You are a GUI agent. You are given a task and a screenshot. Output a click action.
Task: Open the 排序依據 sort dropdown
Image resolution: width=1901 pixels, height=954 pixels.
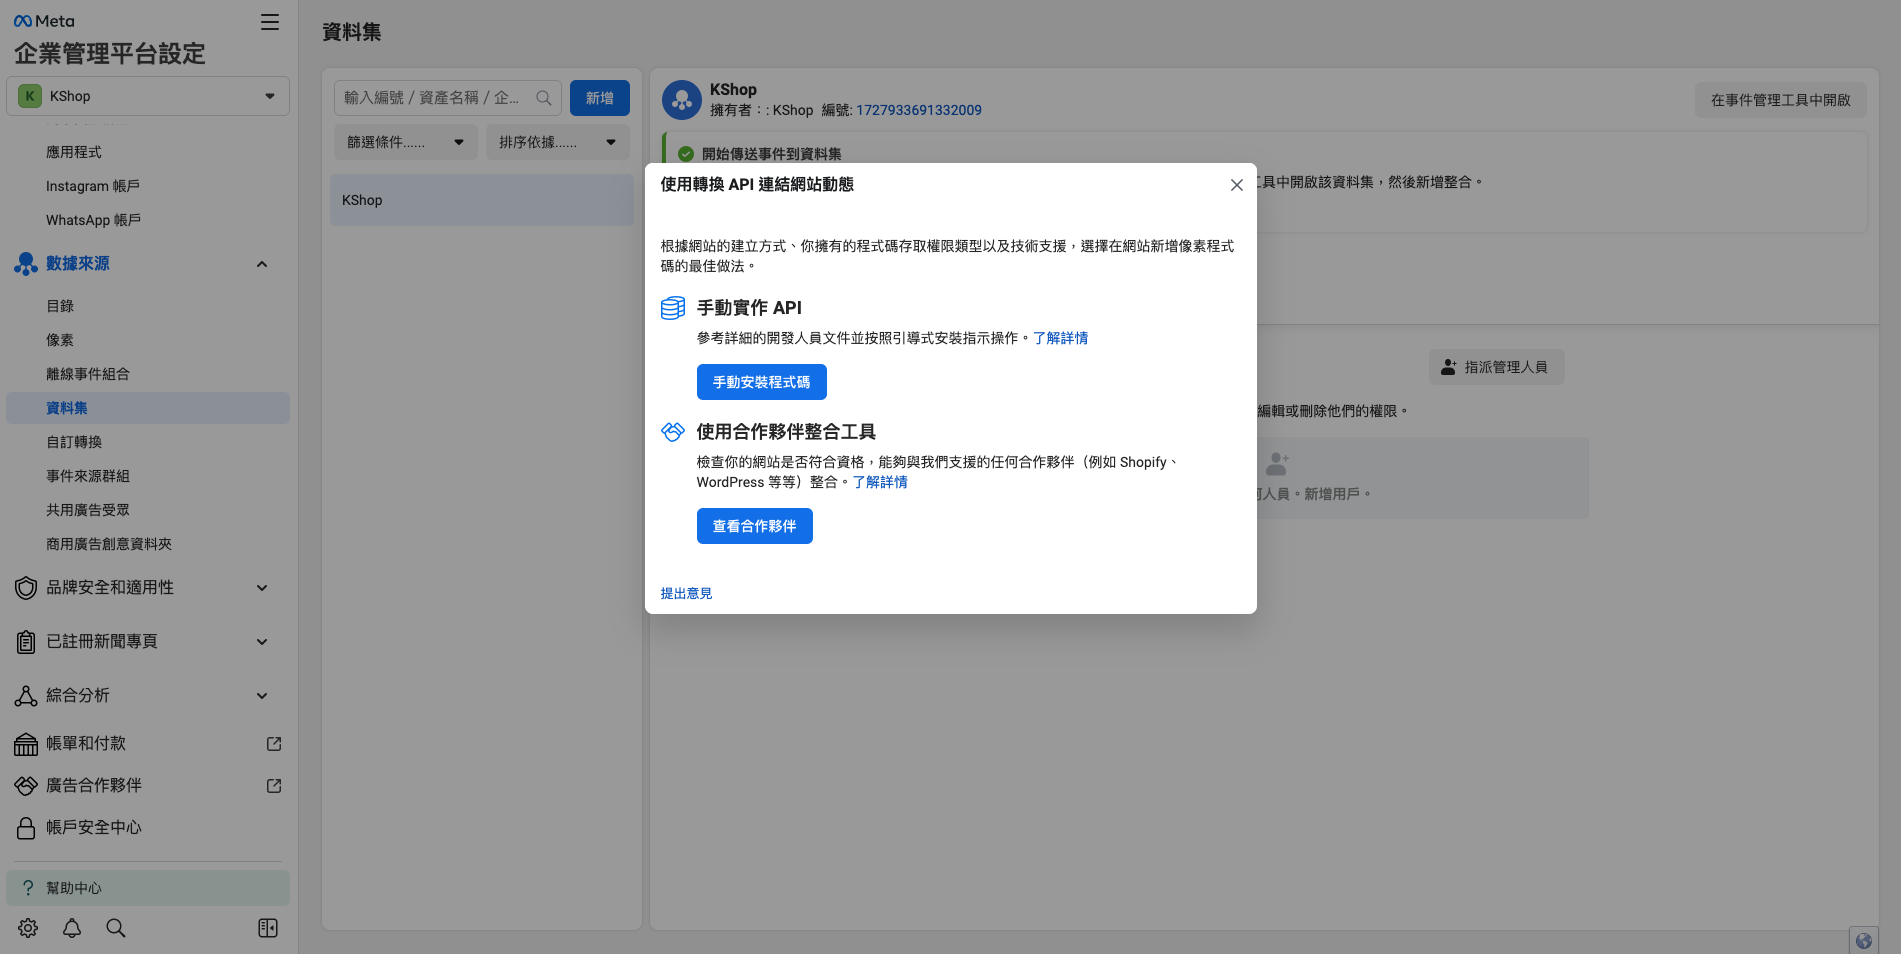[x=558, y=142]
